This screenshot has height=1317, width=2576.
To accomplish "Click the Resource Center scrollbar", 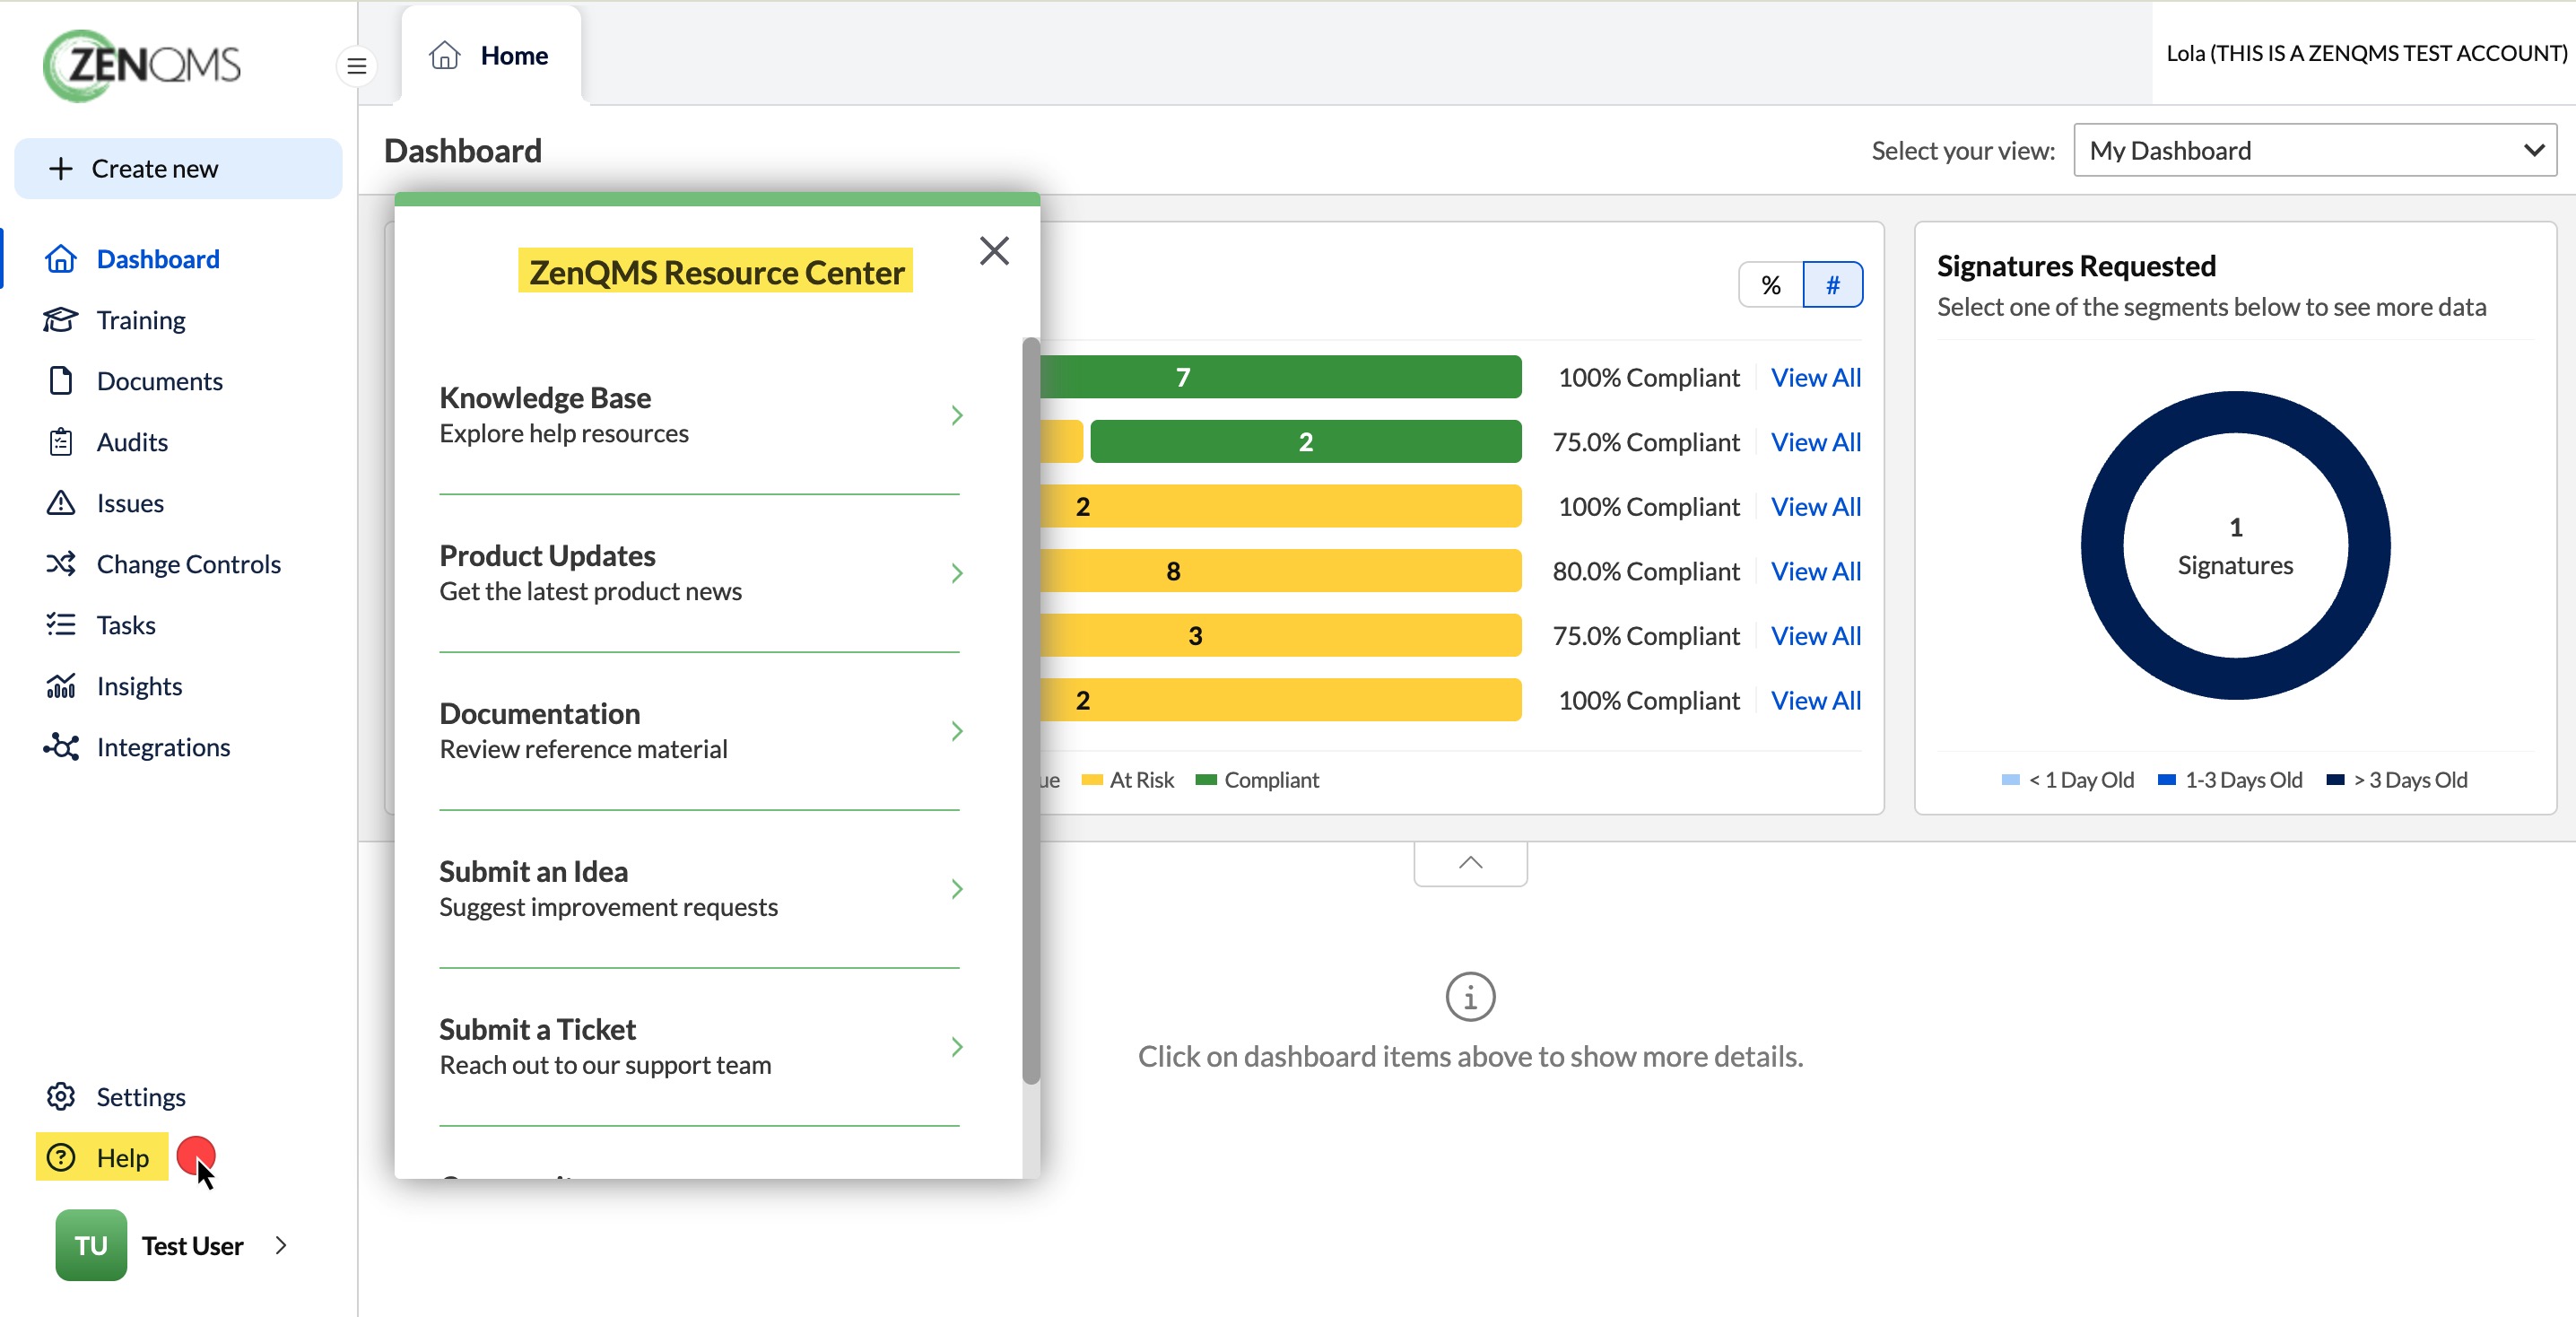I will [x=1030, y=711].
